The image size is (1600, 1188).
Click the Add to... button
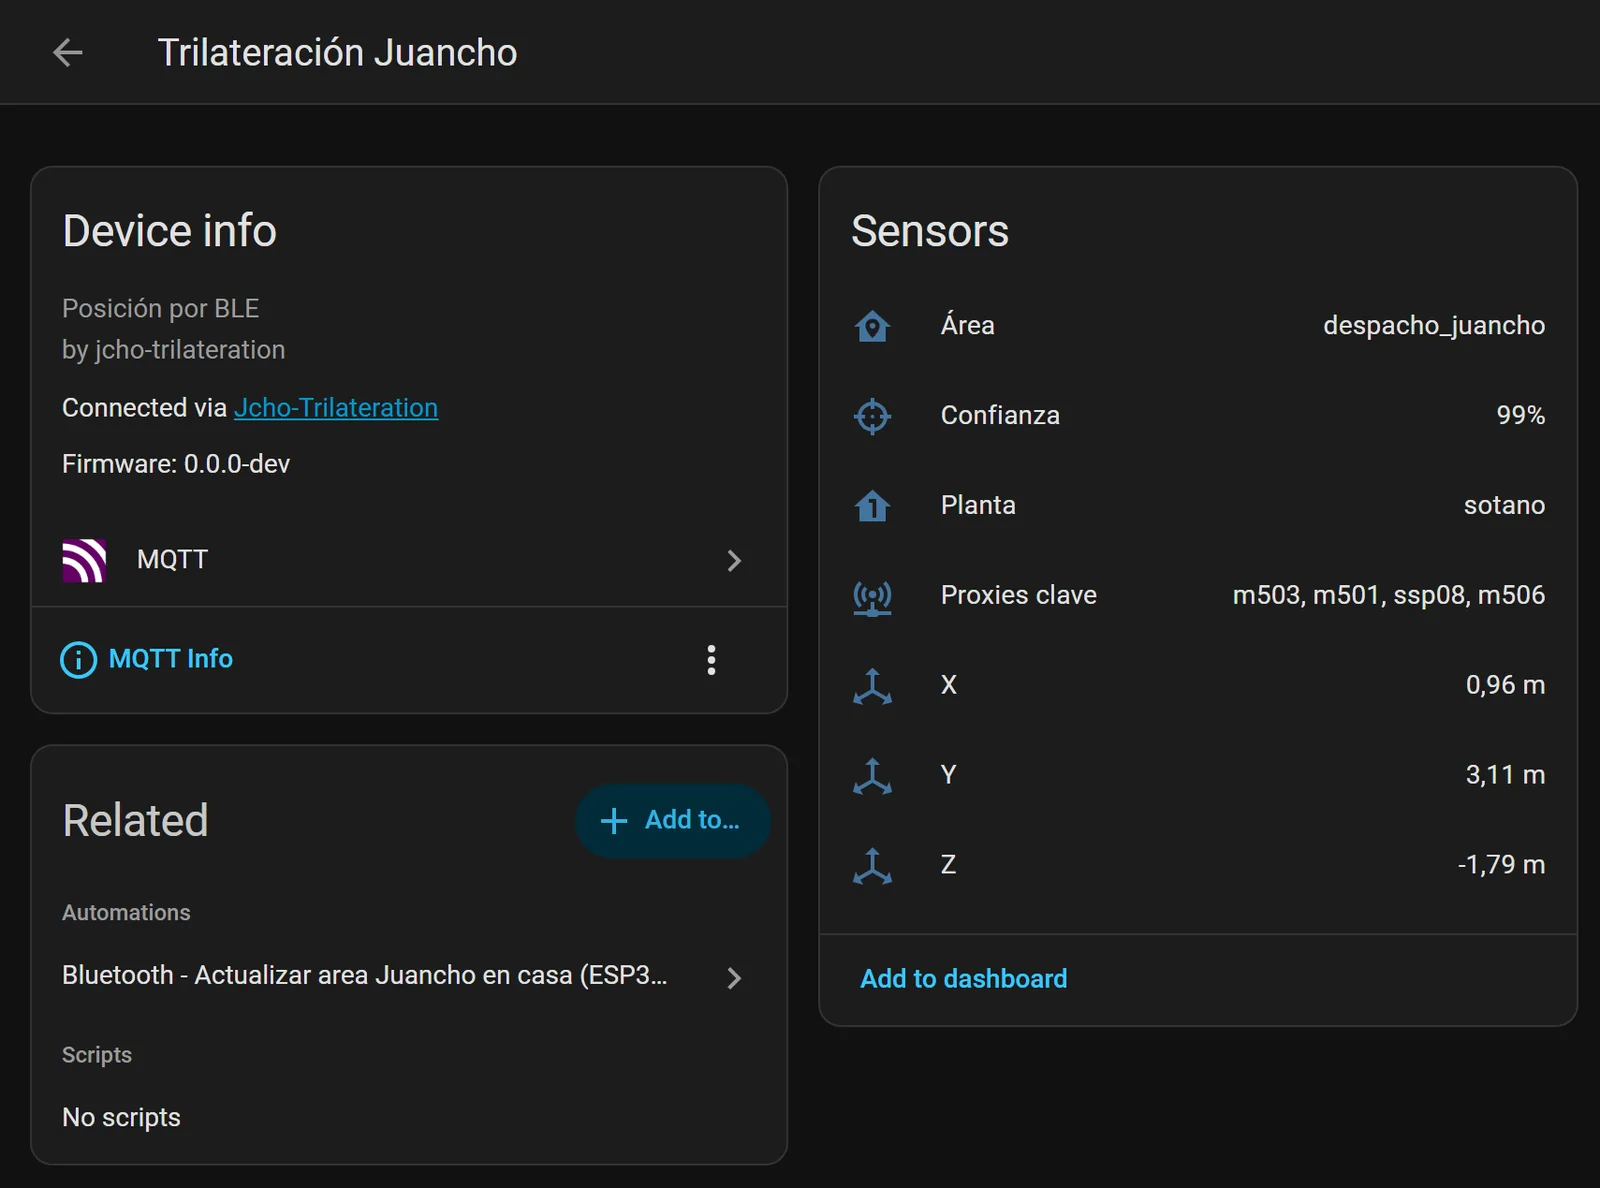pyautogui.click(x=673, y=821)
